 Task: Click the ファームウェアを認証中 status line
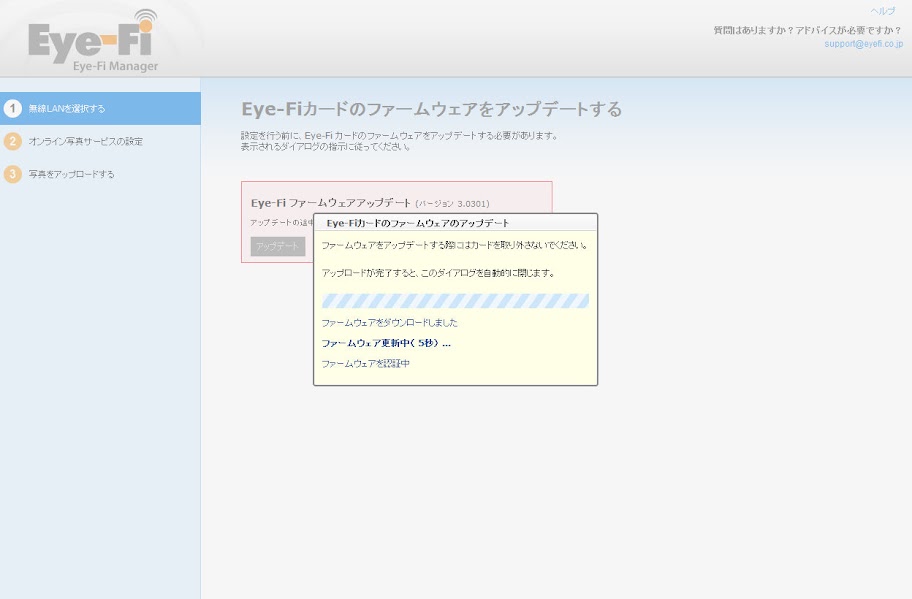[365, 363]
